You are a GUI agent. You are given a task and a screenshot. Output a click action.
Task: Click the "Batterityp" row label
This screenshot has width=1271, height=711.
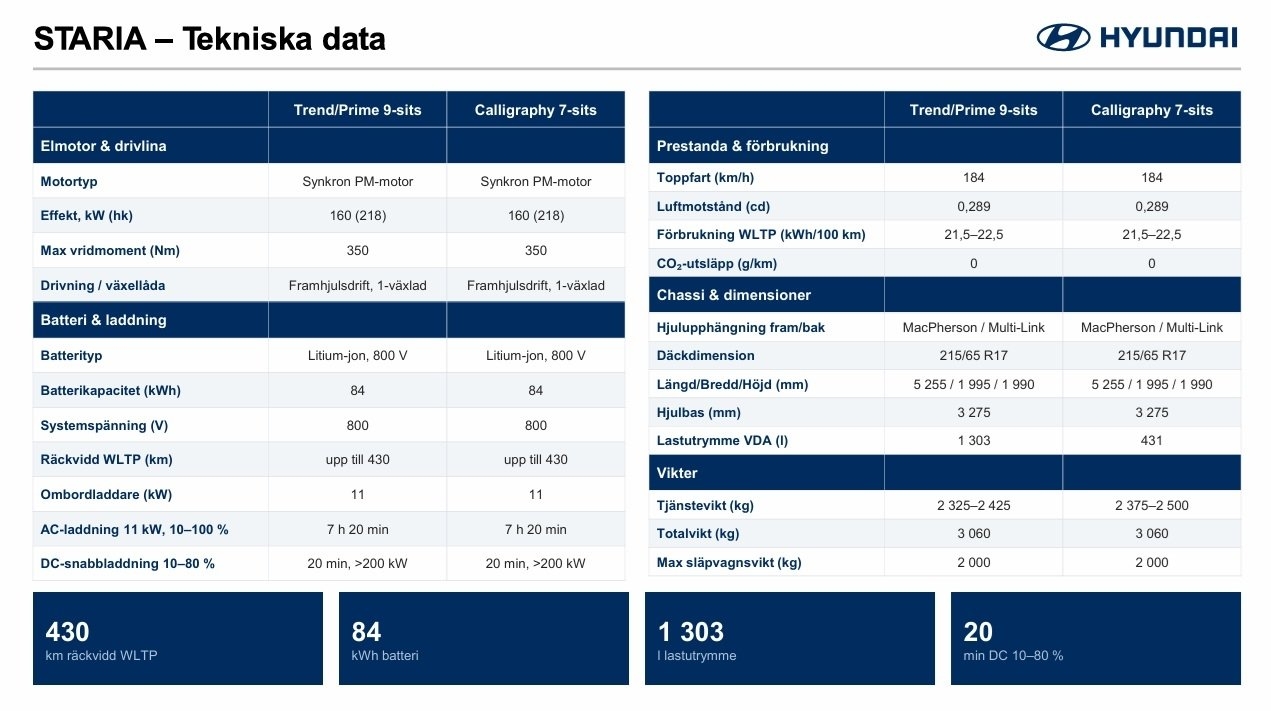pos(71,356)
